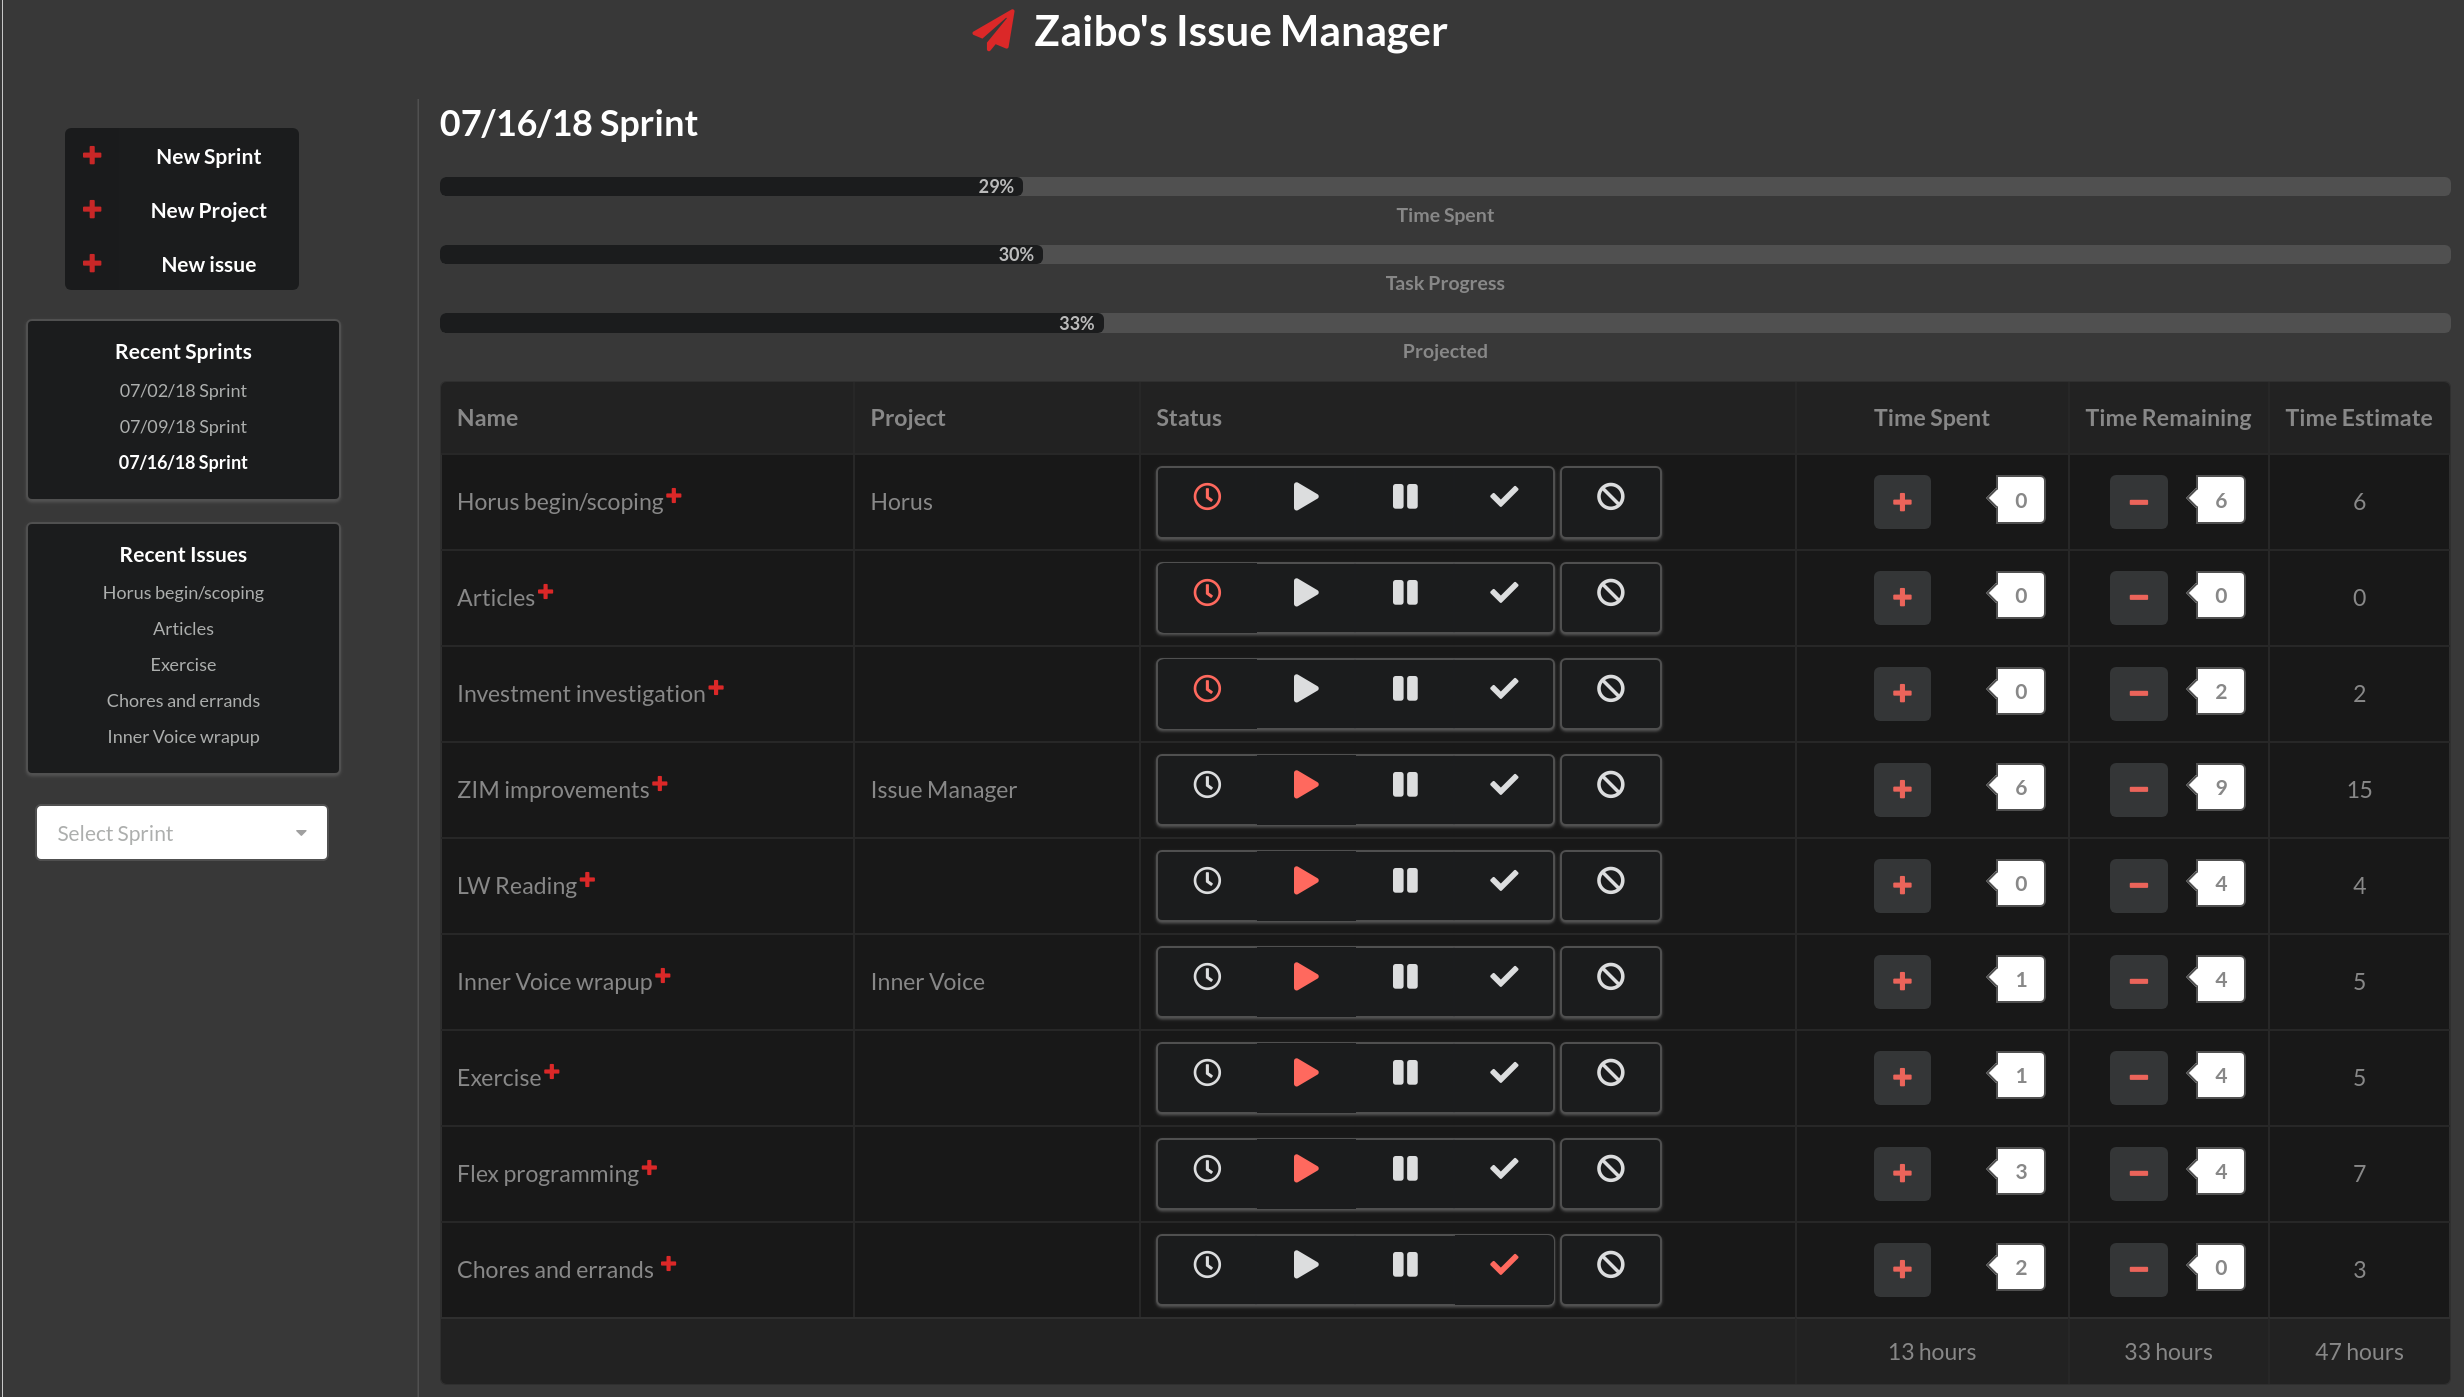Image resolution: width=2464 pixels, height=1397 pixels.
Task: Click red plus next to Articles name
Action: click(x=545, y=592)
